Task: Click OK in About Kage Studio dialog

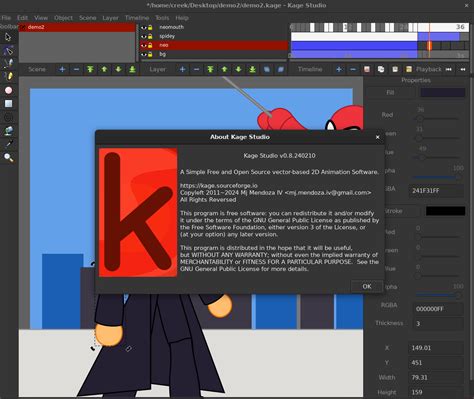Action: 367,286
